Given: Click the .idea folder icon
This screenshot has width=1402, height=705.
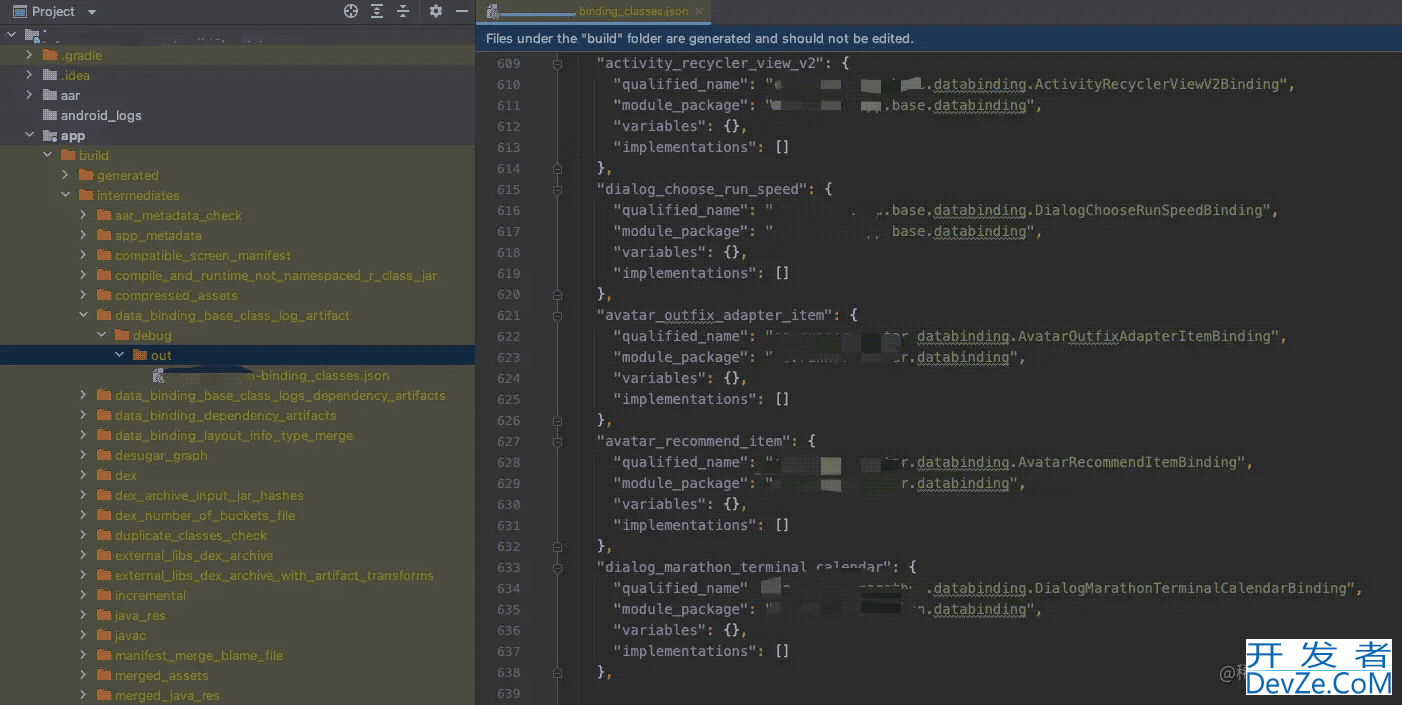Looking at the screenshot, I should [x=50, y=75].
